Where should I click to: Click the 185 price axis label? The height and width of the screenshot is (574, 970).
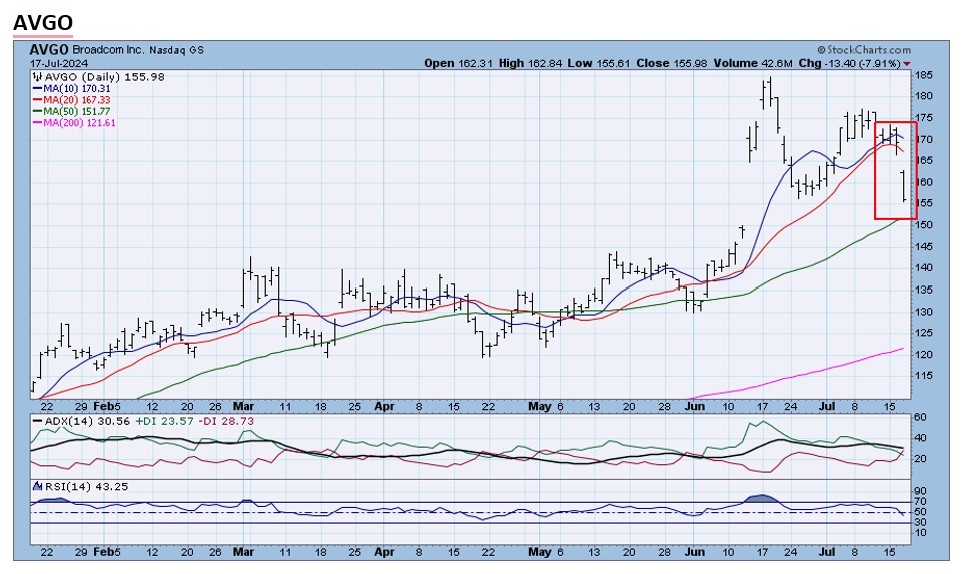point(924,75)
